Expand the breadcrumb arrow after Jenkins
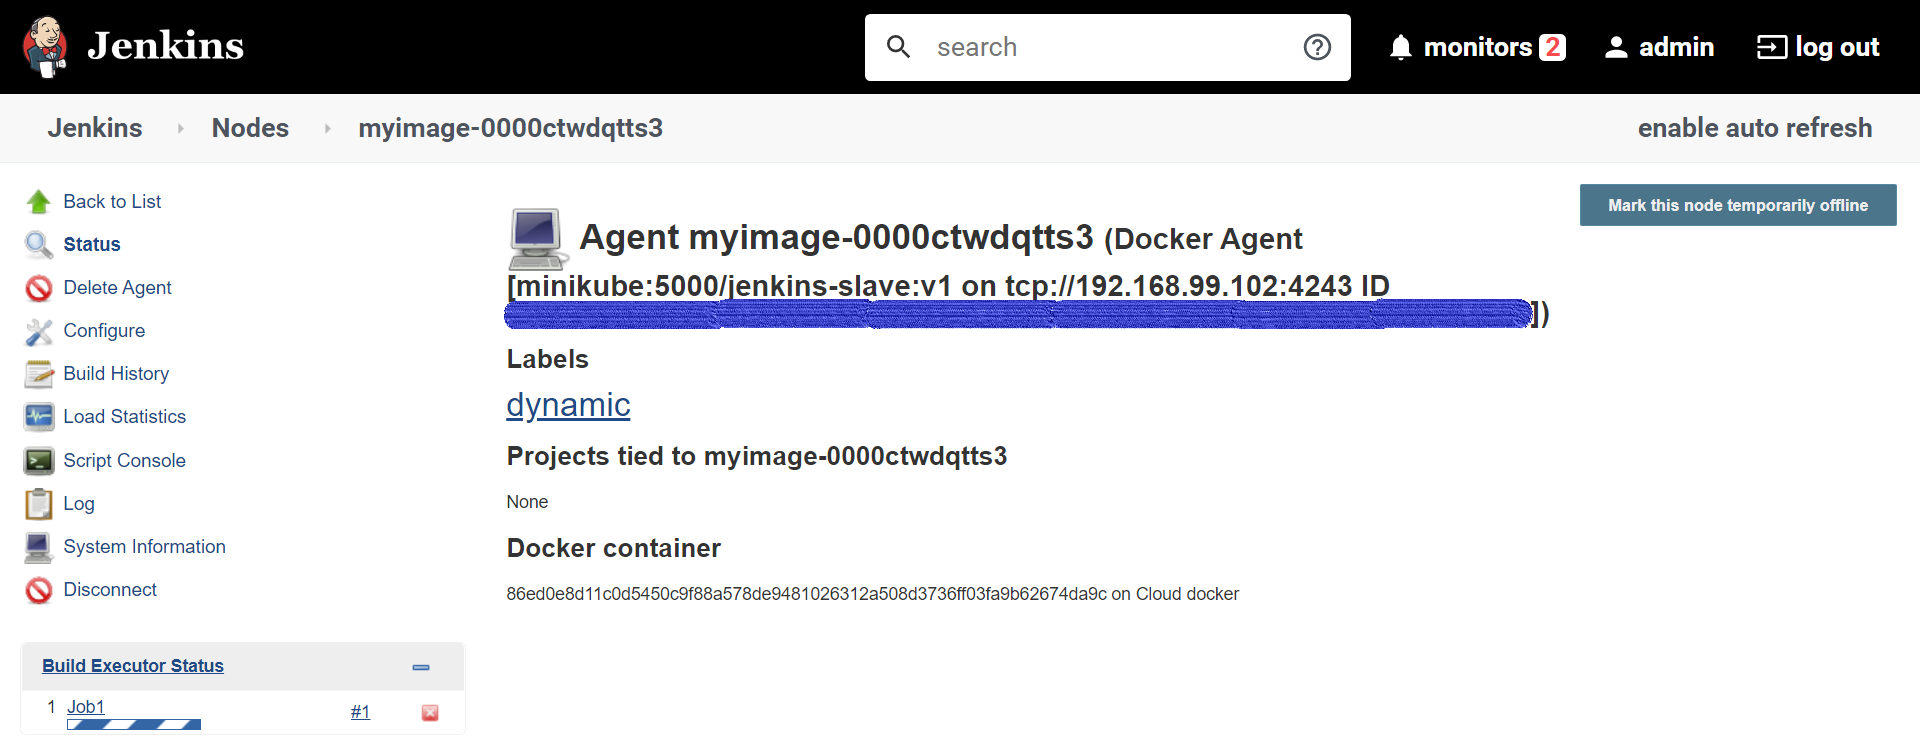The image size is (1920, 752). pyautogui.click(x=180, y=128)
